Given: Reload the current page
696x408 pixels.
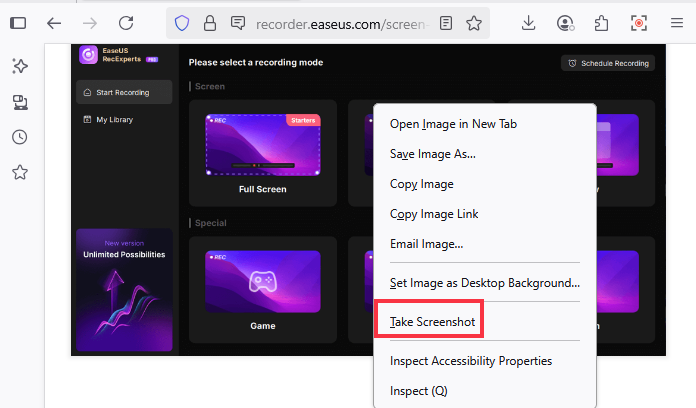Looking at the screenshot, I should [x=126, y=23].
